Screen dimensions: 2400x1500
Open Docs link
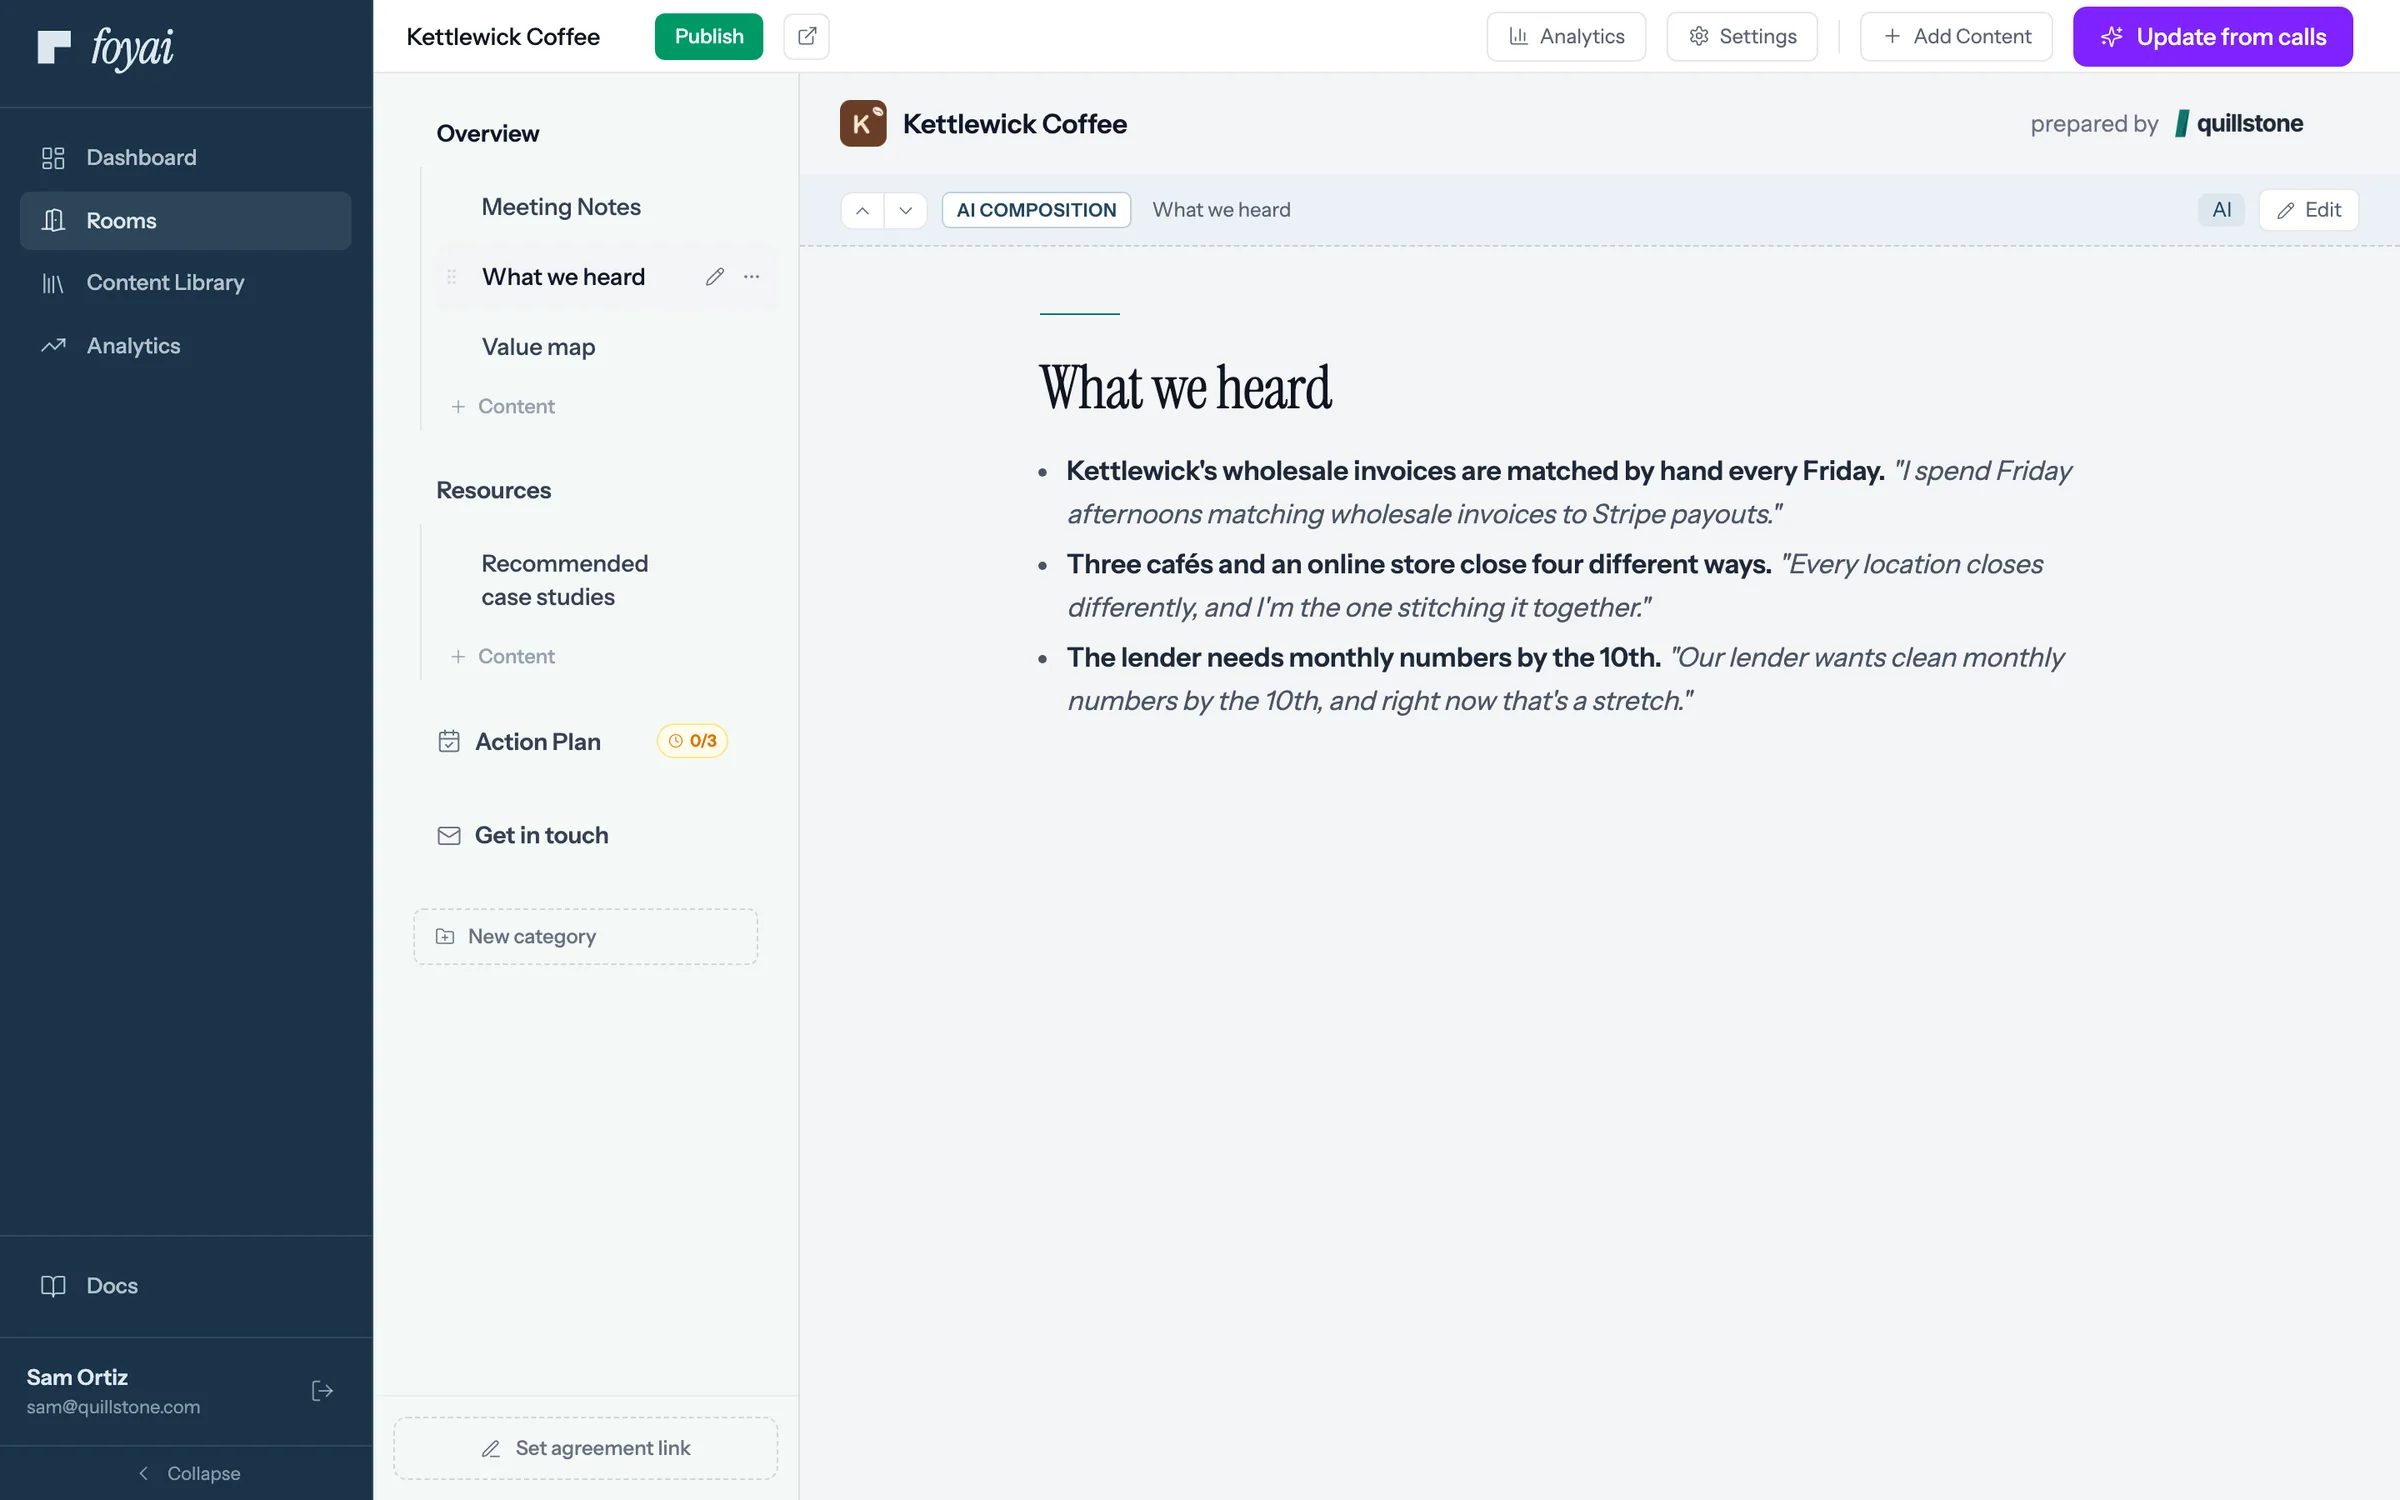pos(186,1286)
